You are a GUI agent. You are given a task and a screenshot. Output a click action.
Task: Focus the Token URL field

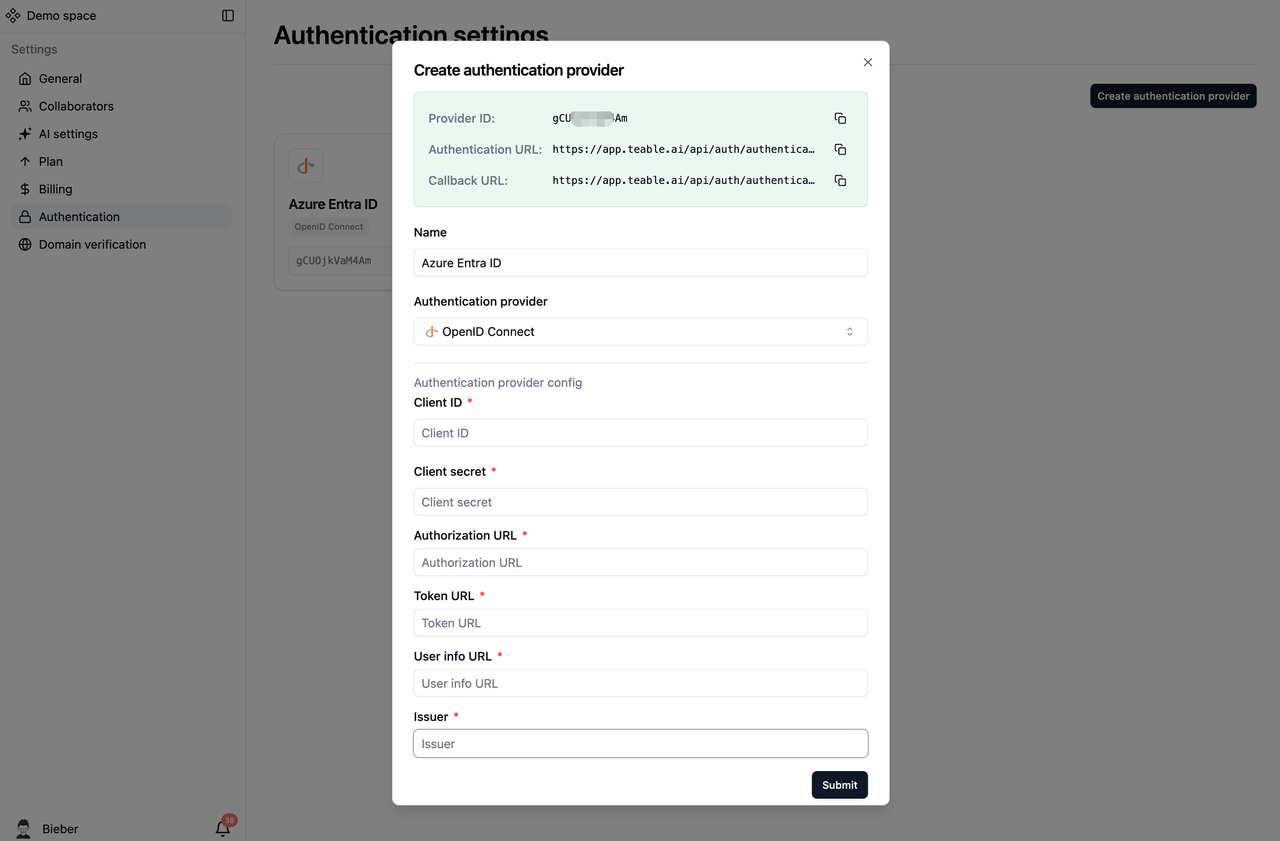coord(640,623)
